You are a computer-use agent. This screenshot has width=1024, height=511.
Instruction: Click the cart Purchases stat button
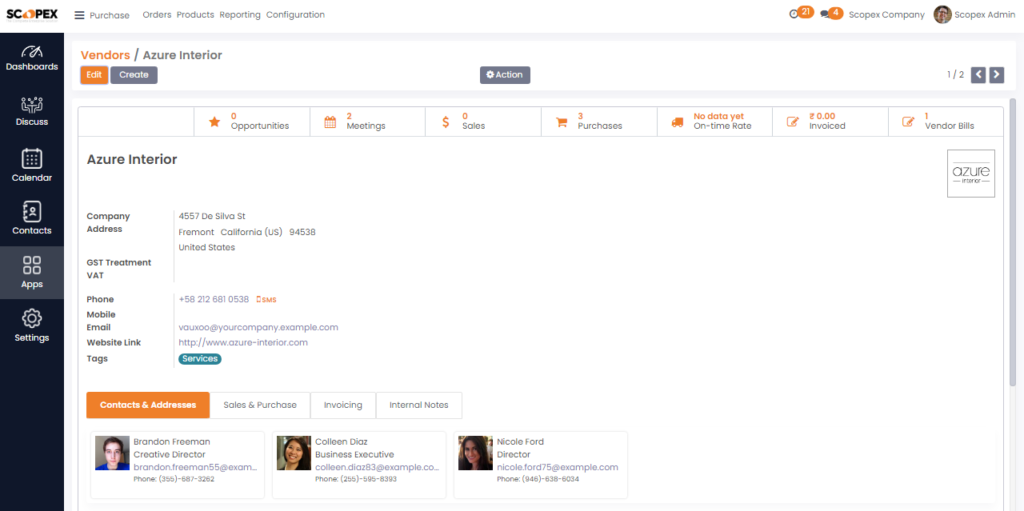click(599, 122)
